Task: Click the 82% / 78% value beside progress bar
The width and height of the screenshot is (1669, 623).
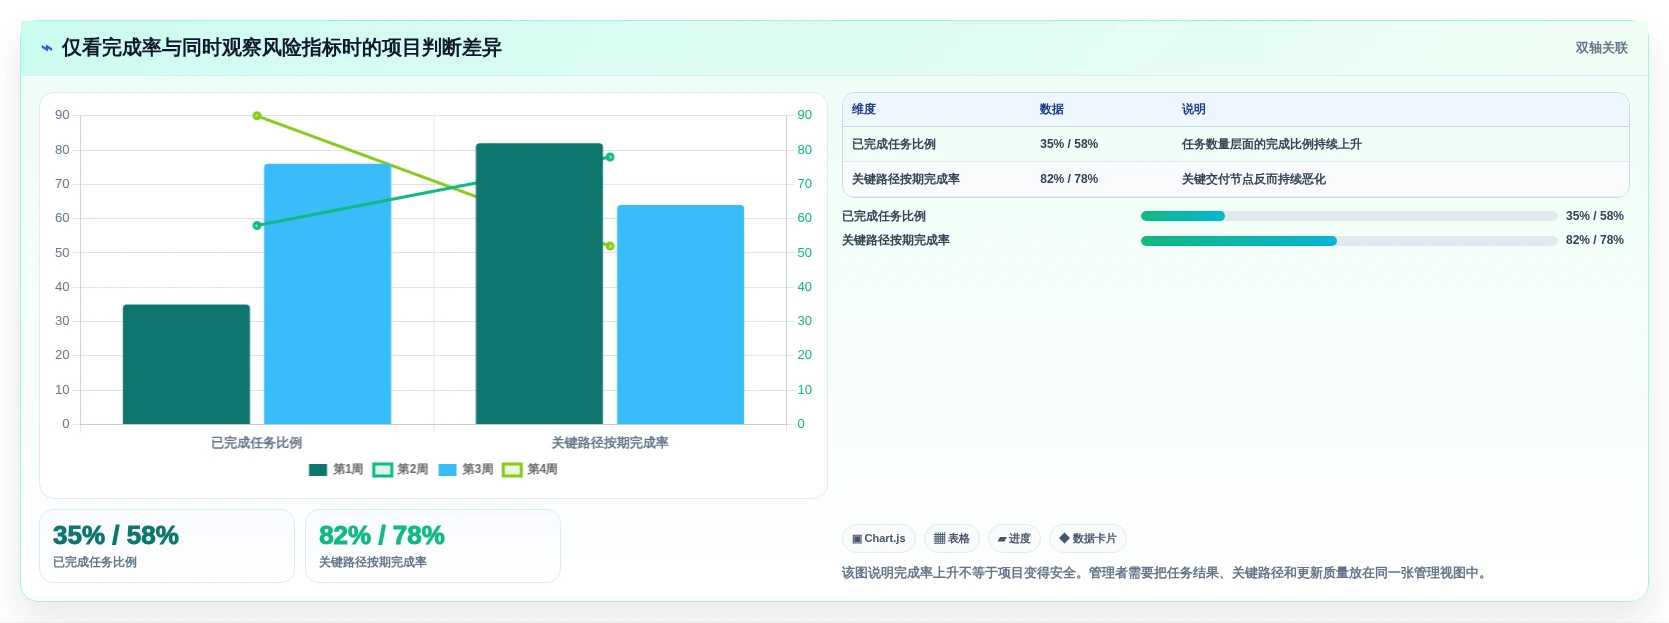Action: [x=1595, y=240]
